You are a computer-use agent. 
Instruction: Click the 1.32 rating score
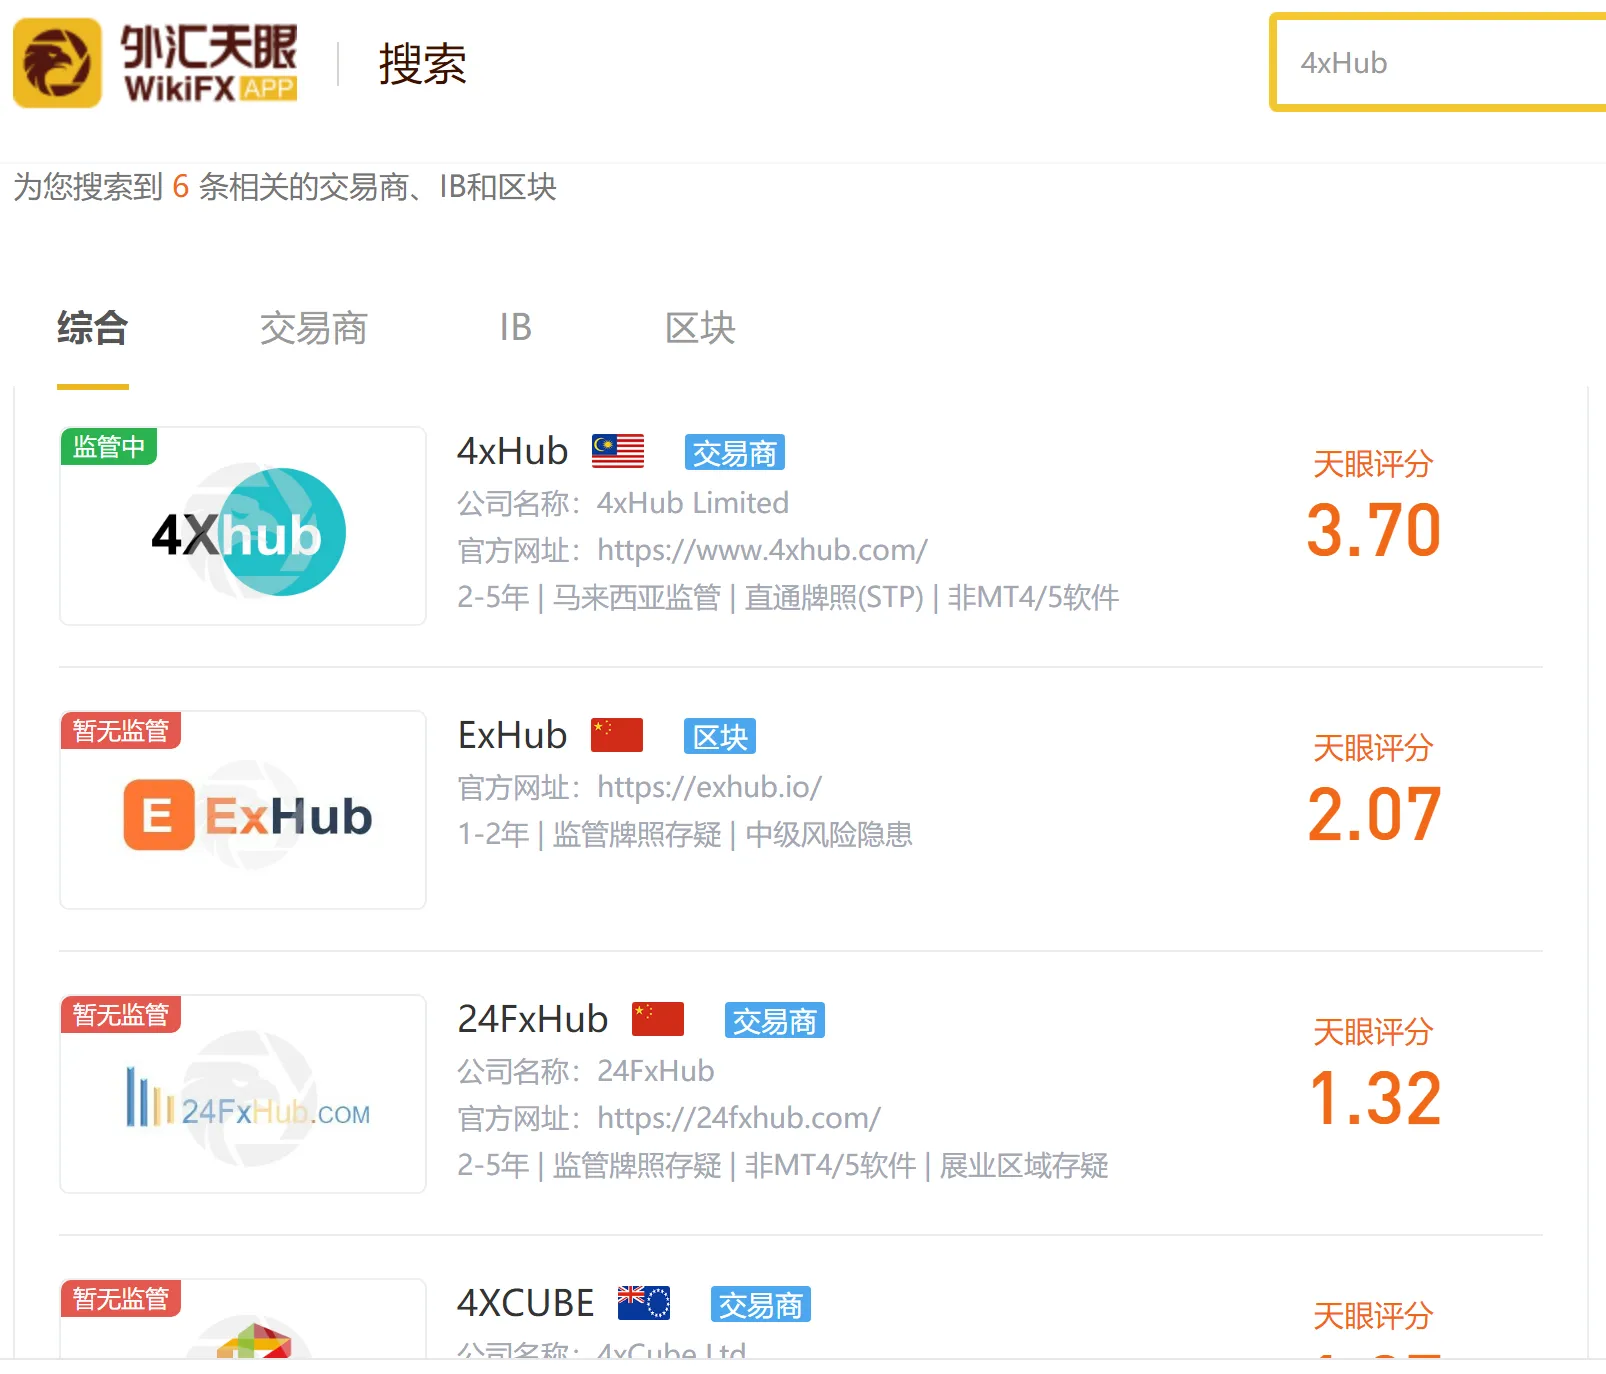pos(1375,1098)
